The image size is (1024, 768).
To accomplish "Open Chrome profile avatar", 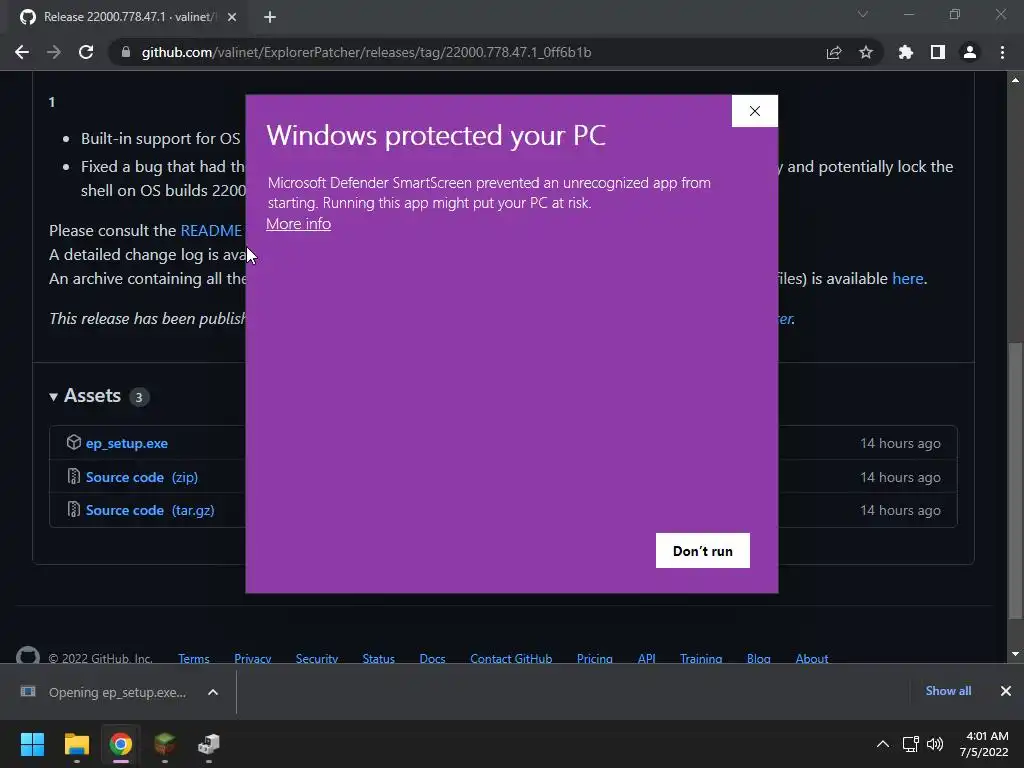I will pyautogui.click(x=970, y=52).
